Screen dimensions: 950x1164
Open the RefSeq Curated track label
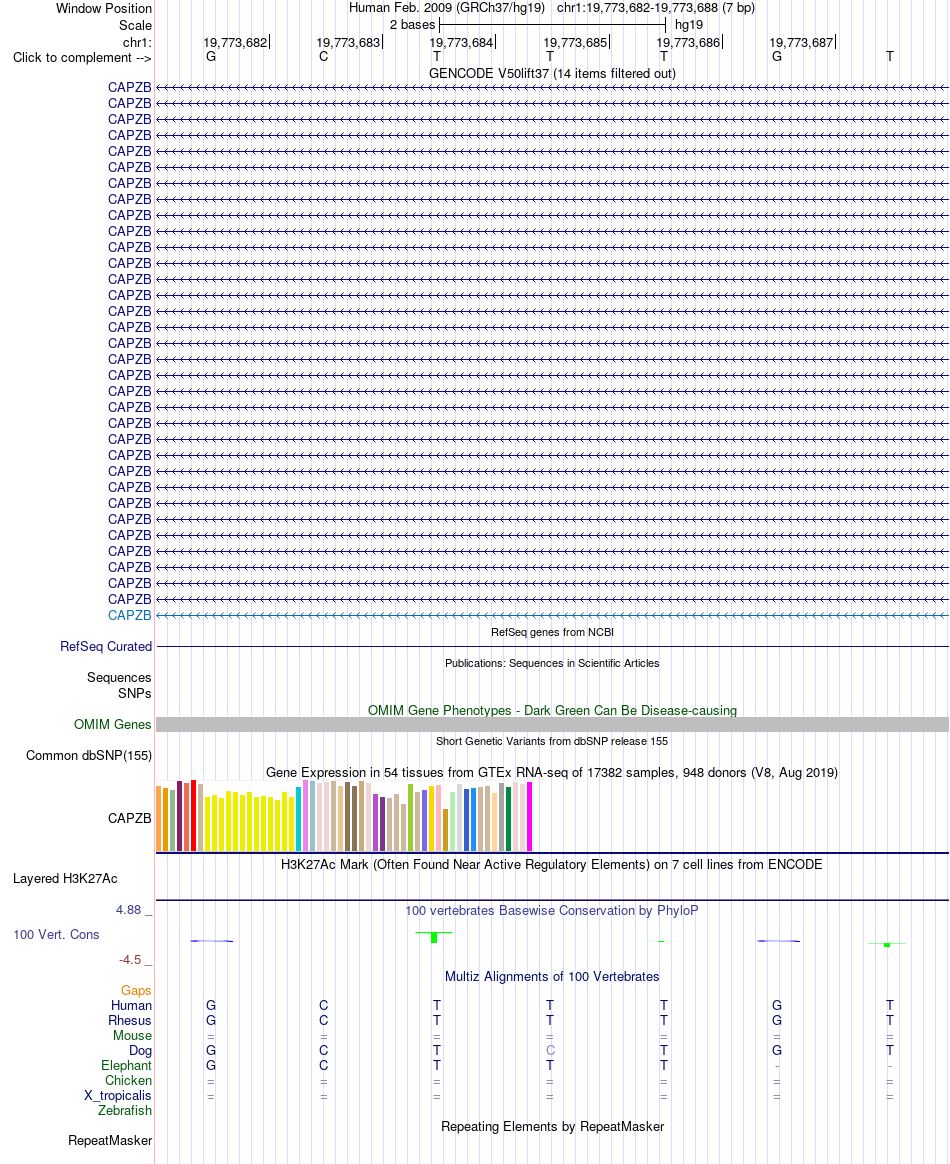(106, 647)
